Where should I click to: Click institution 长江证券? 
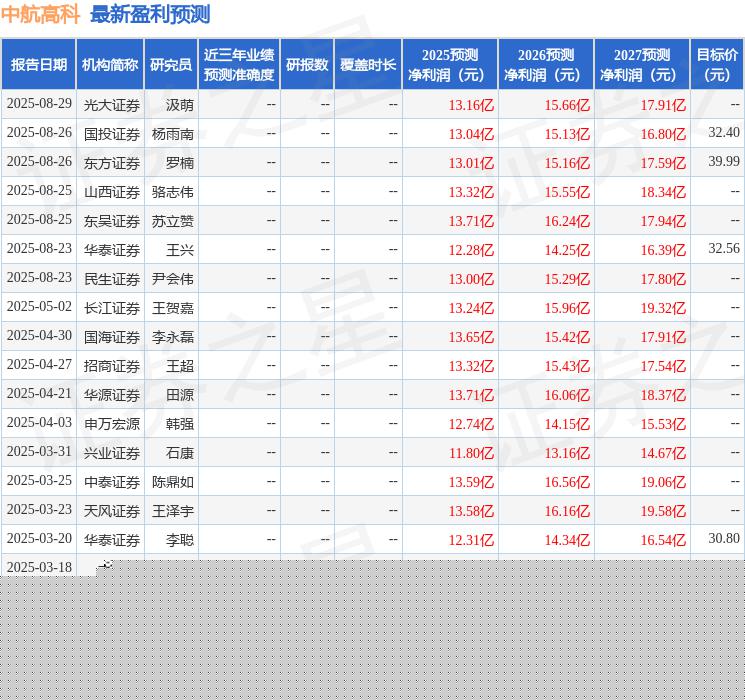(112, 308)
